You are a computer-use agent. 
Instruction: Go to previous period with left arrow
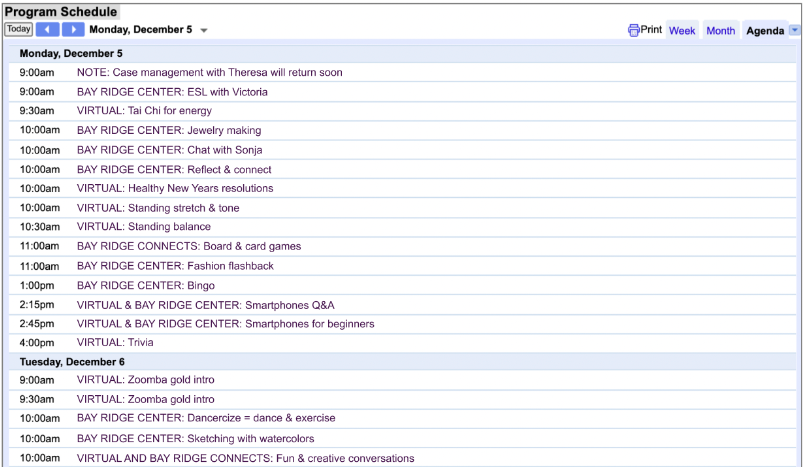point(47,30)
